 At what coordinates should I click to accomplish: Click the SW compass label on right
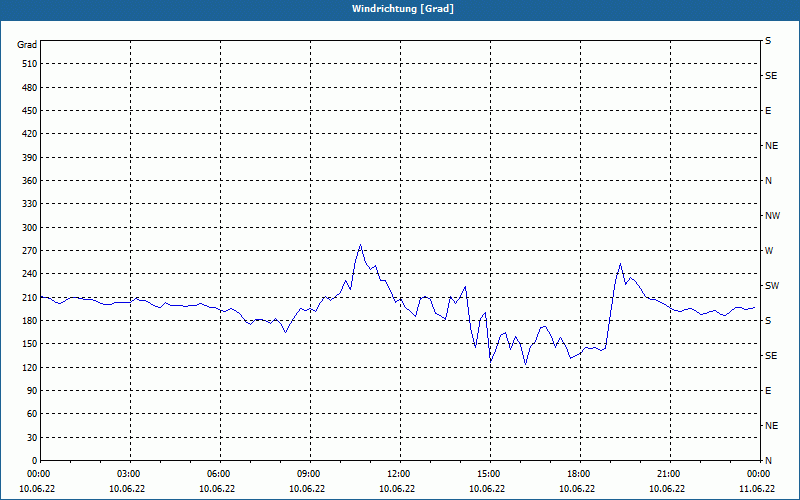tap(771, 286)
